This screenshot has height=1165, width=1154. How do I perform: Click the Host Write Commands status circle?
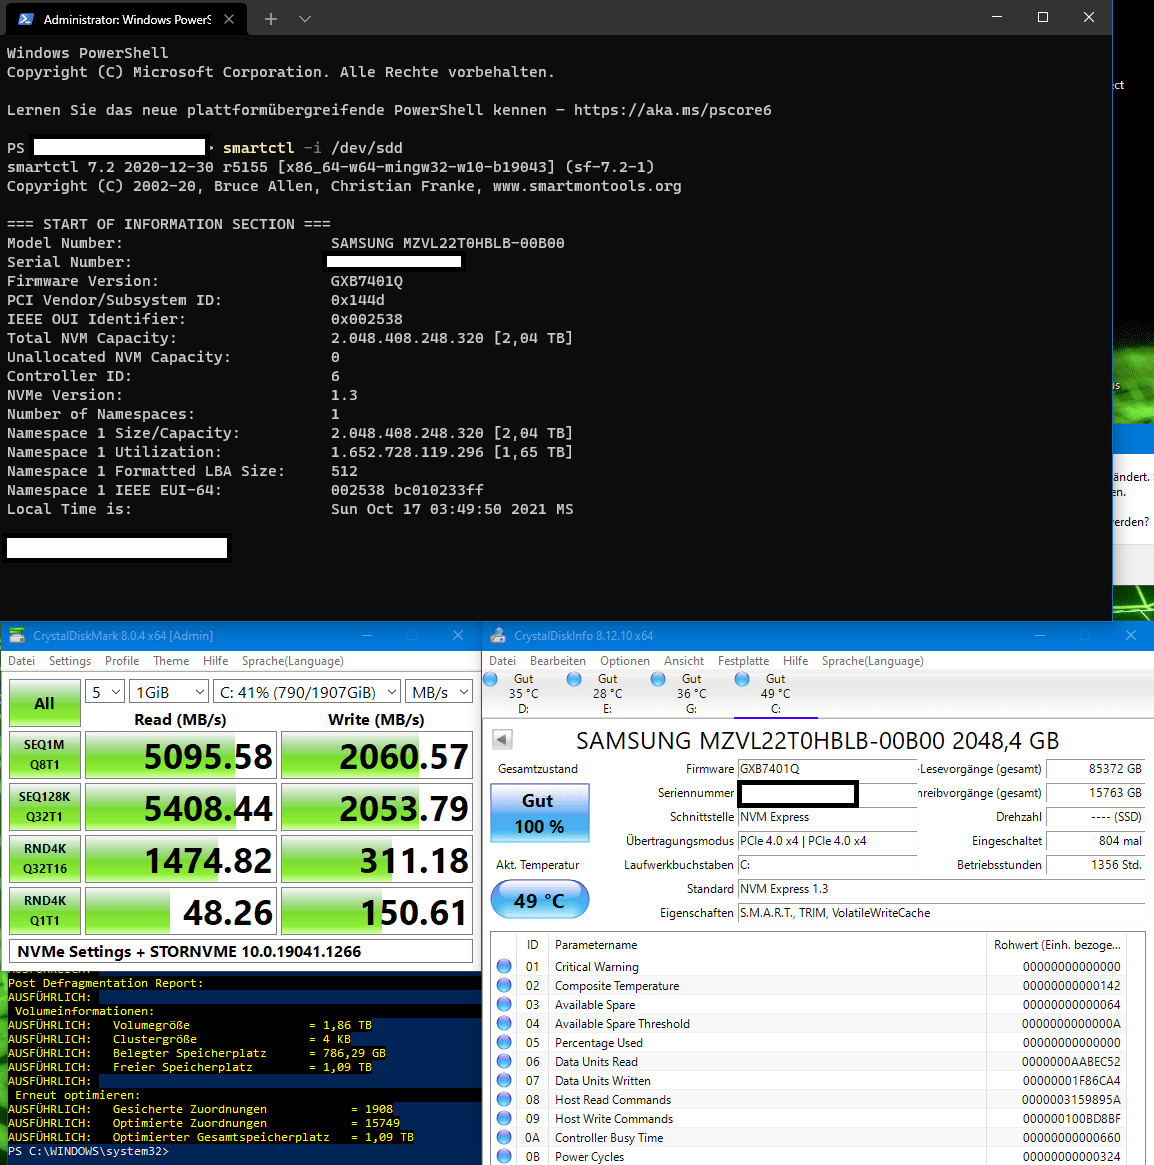[505, 1119]
